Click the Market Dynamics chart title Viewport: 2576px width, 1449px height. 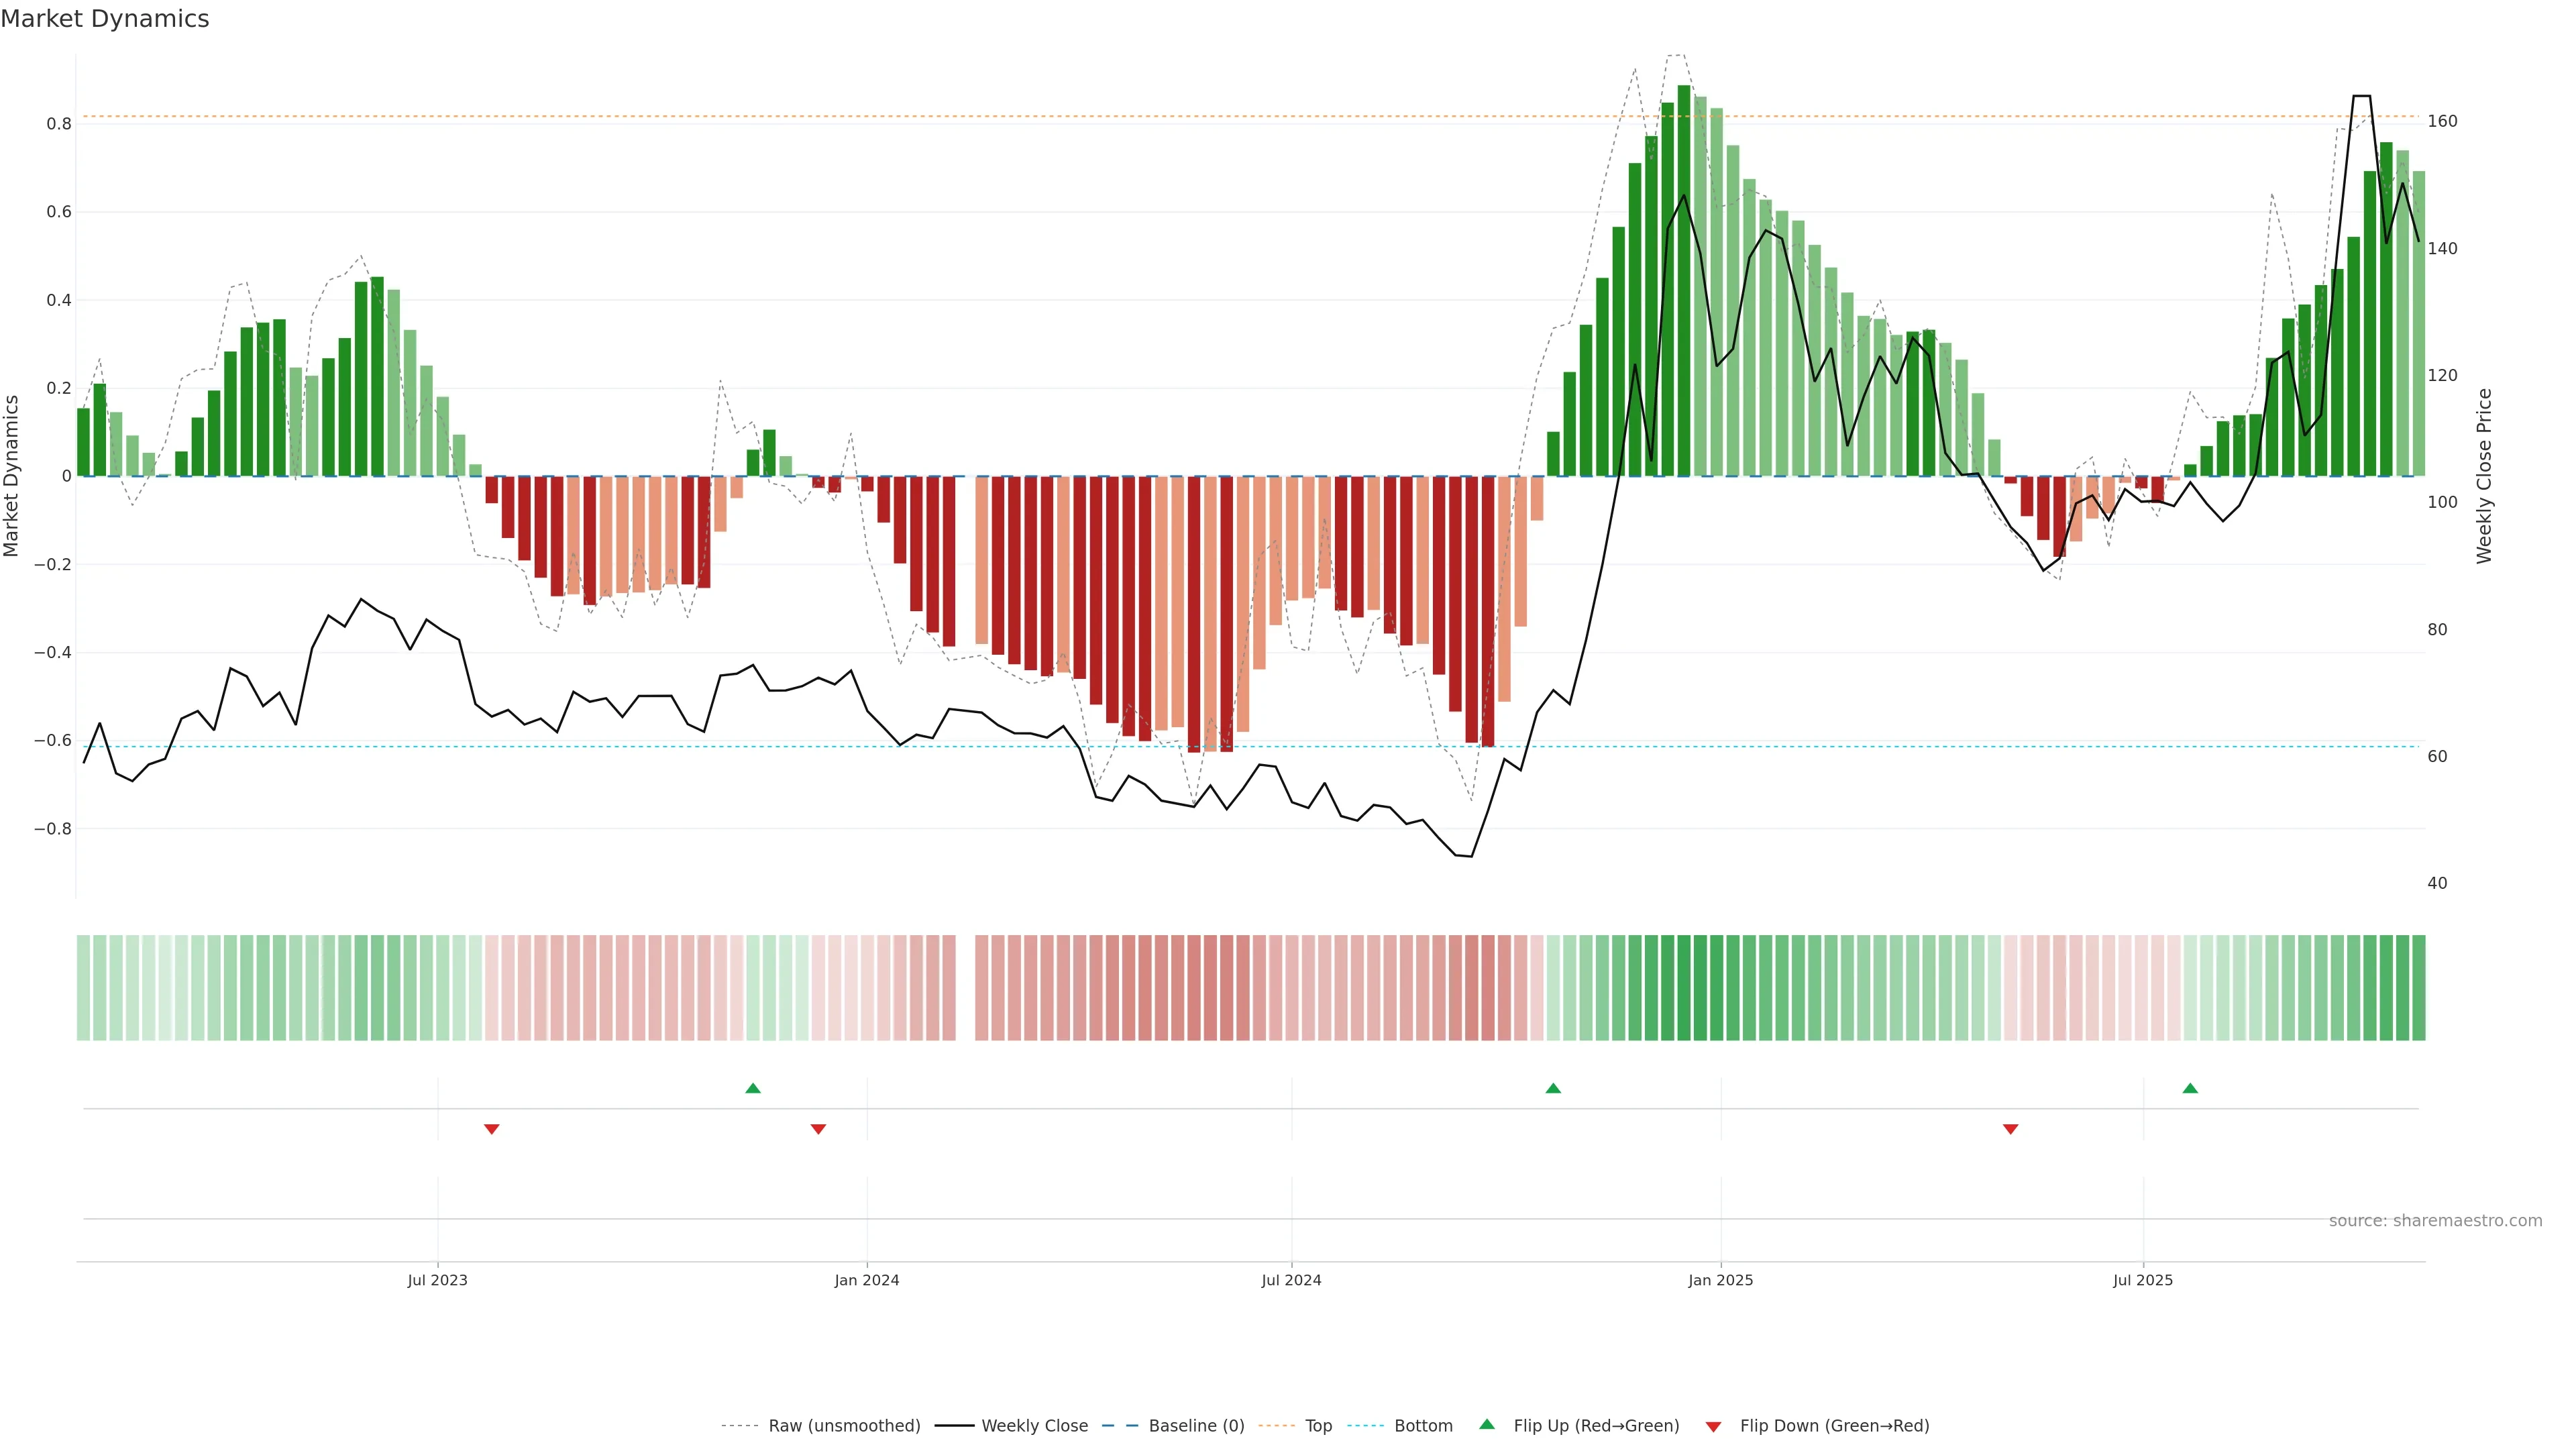coord(105,19)
